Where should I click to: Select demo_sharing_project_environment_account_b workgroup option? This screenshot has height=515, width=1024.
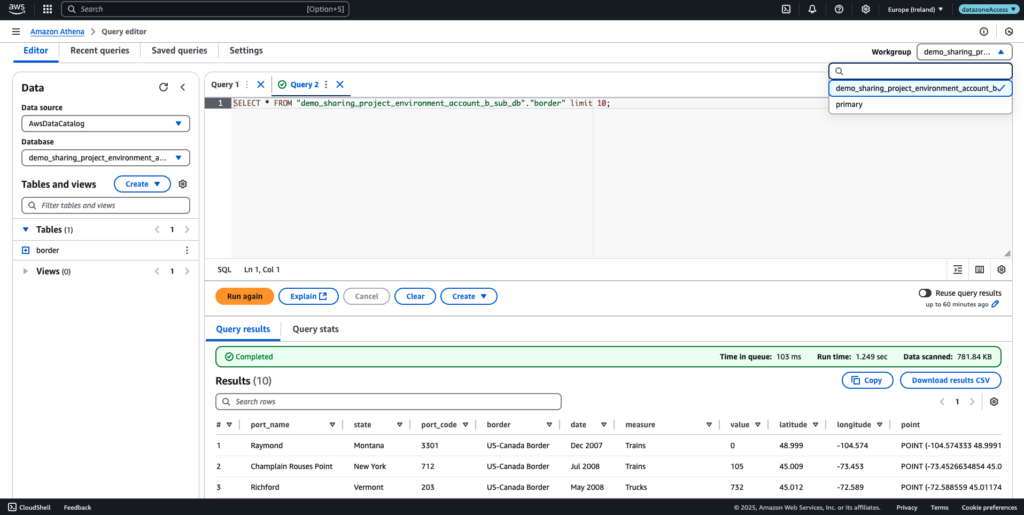pyautogui.click(x=920, y=87)
